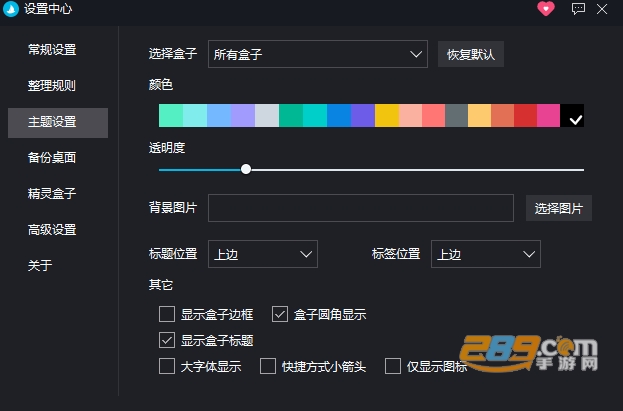This screenshot has width=623, height=411.
Task: Toggle the 显示盒子标题 checkbox
Action: (x=167, y=340)
